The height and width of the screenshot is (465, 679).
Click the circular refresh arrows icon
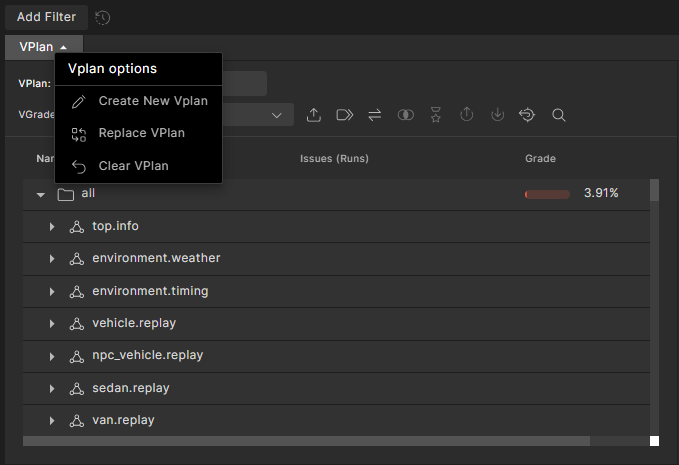(527, 115)
